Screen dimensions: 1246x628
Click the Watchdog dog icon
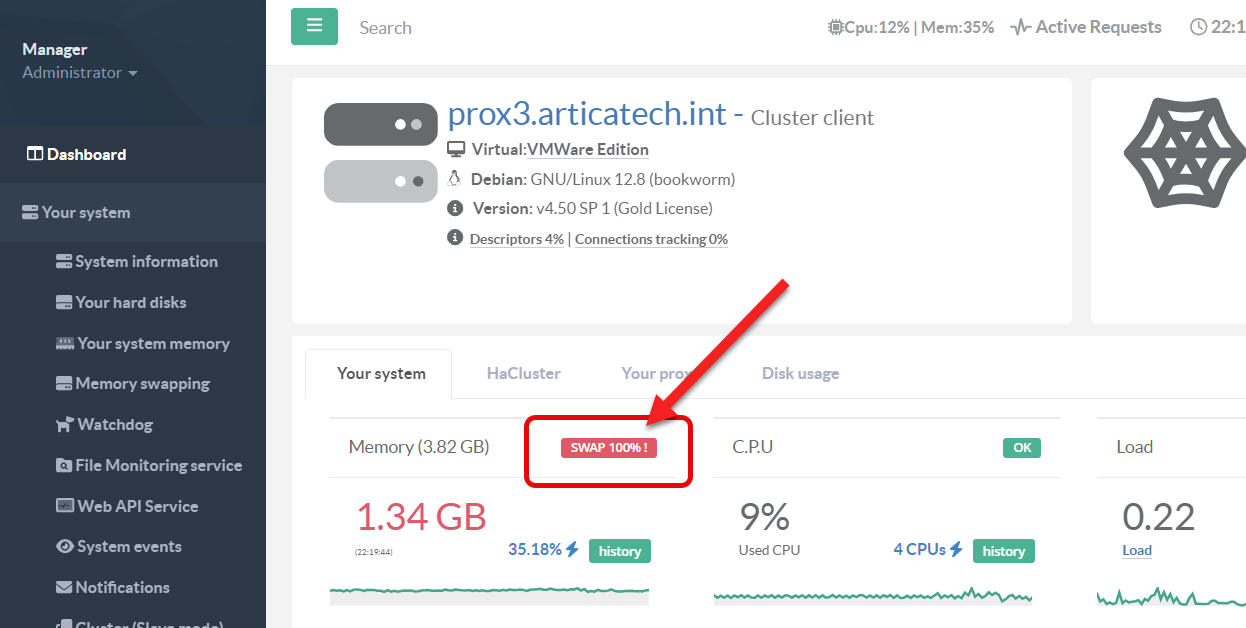point(64,425)
